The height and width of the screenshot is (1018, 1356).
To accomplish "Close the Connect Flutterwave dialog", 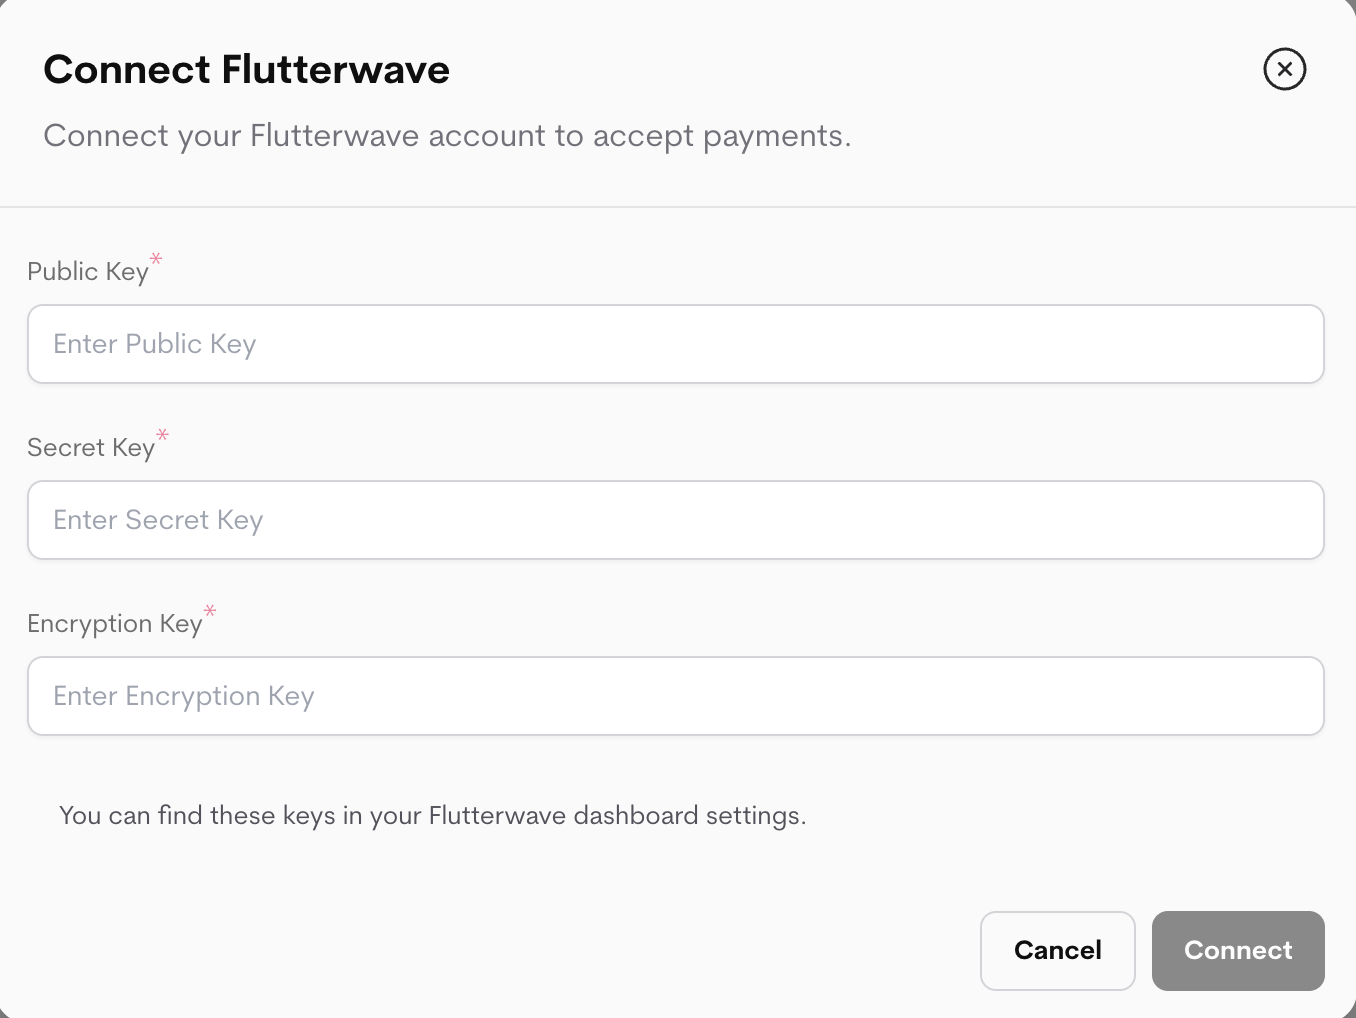I will click(1284, 69).
